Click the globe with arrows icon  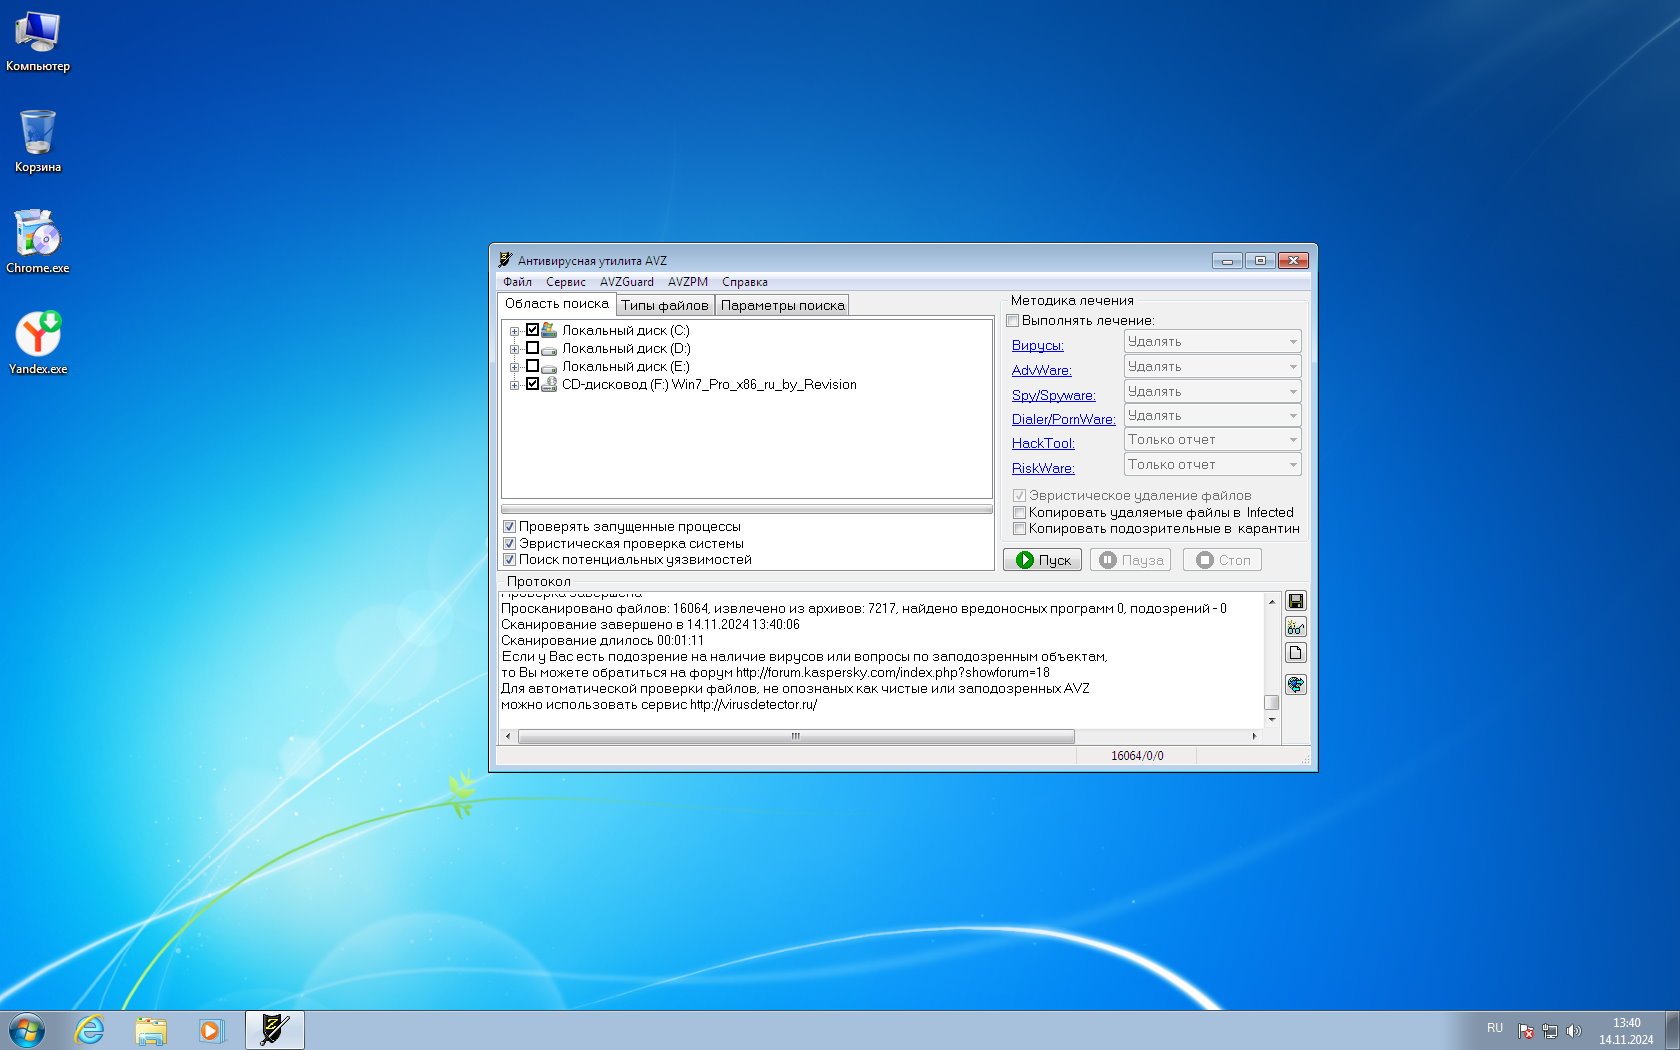click(1295, 685)
